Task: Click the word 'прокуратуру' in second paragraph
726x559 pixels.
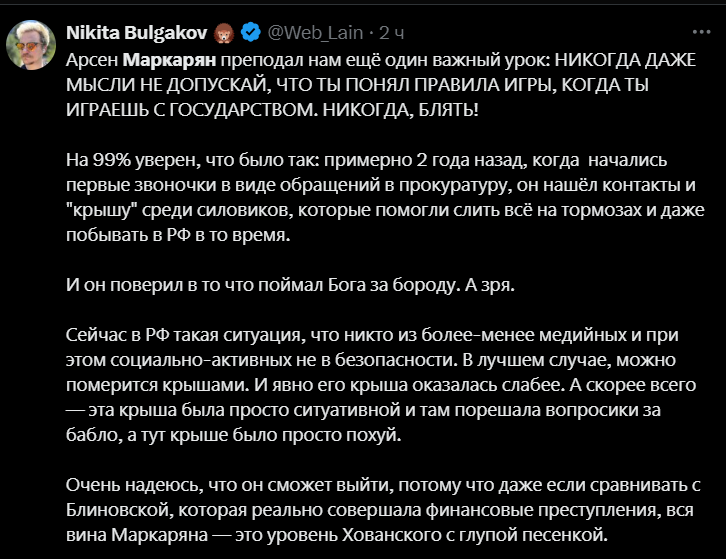Action: 455,185
